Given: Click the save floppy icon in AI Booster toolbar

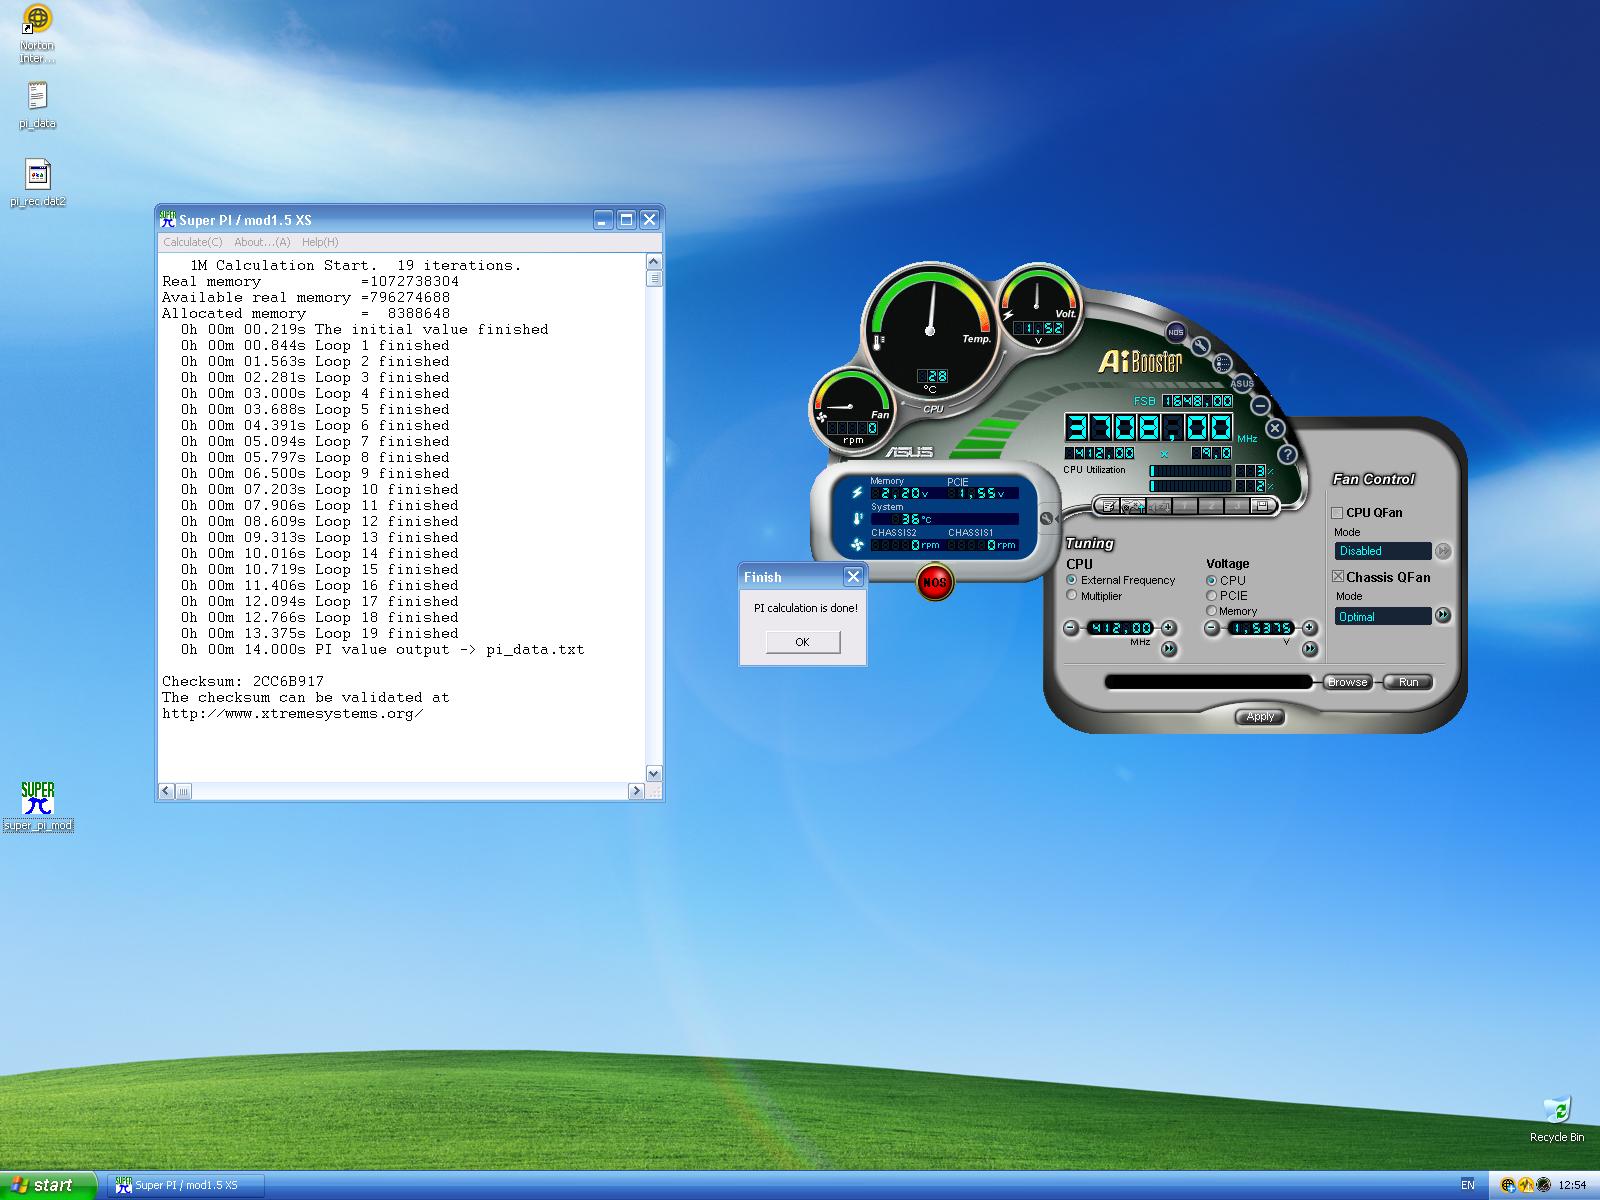Looking at the screenshot, I should [1263, 506].
